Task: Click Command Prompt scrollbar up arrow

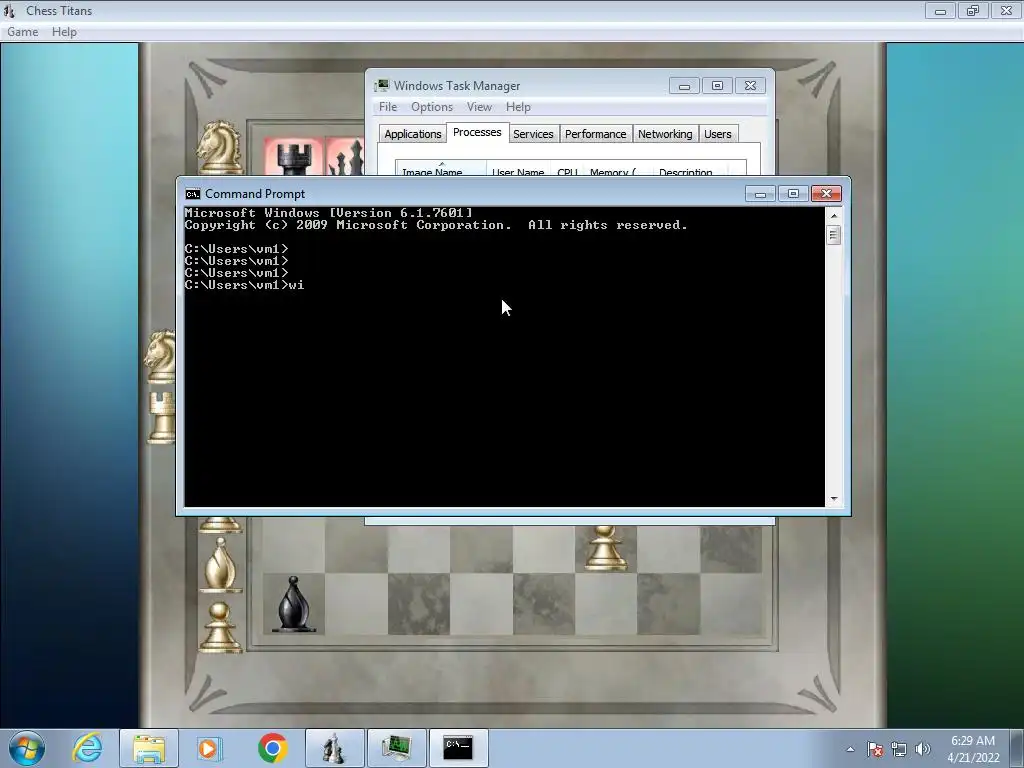Action: pyautogui.click(x=833, y=216)
